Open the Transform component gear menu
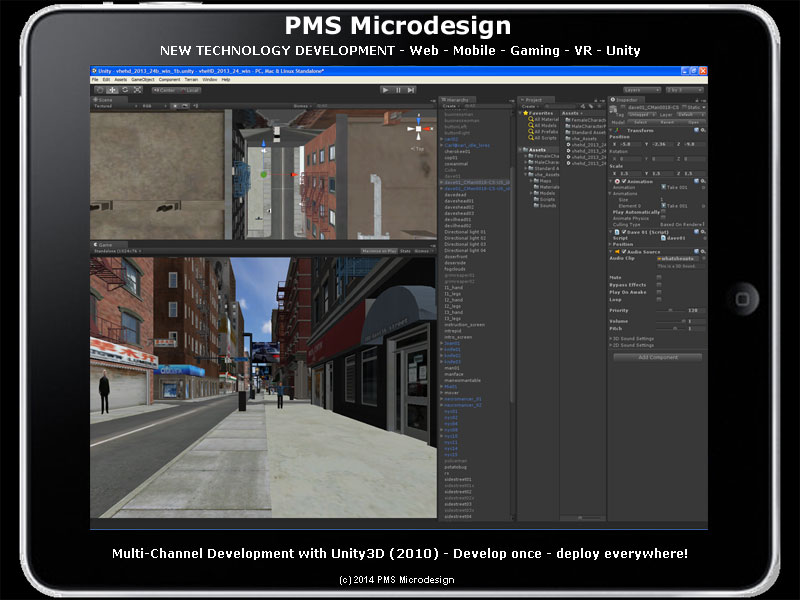Image resolution: width=800 pixels, height=600 pixels. click(703, 131)
